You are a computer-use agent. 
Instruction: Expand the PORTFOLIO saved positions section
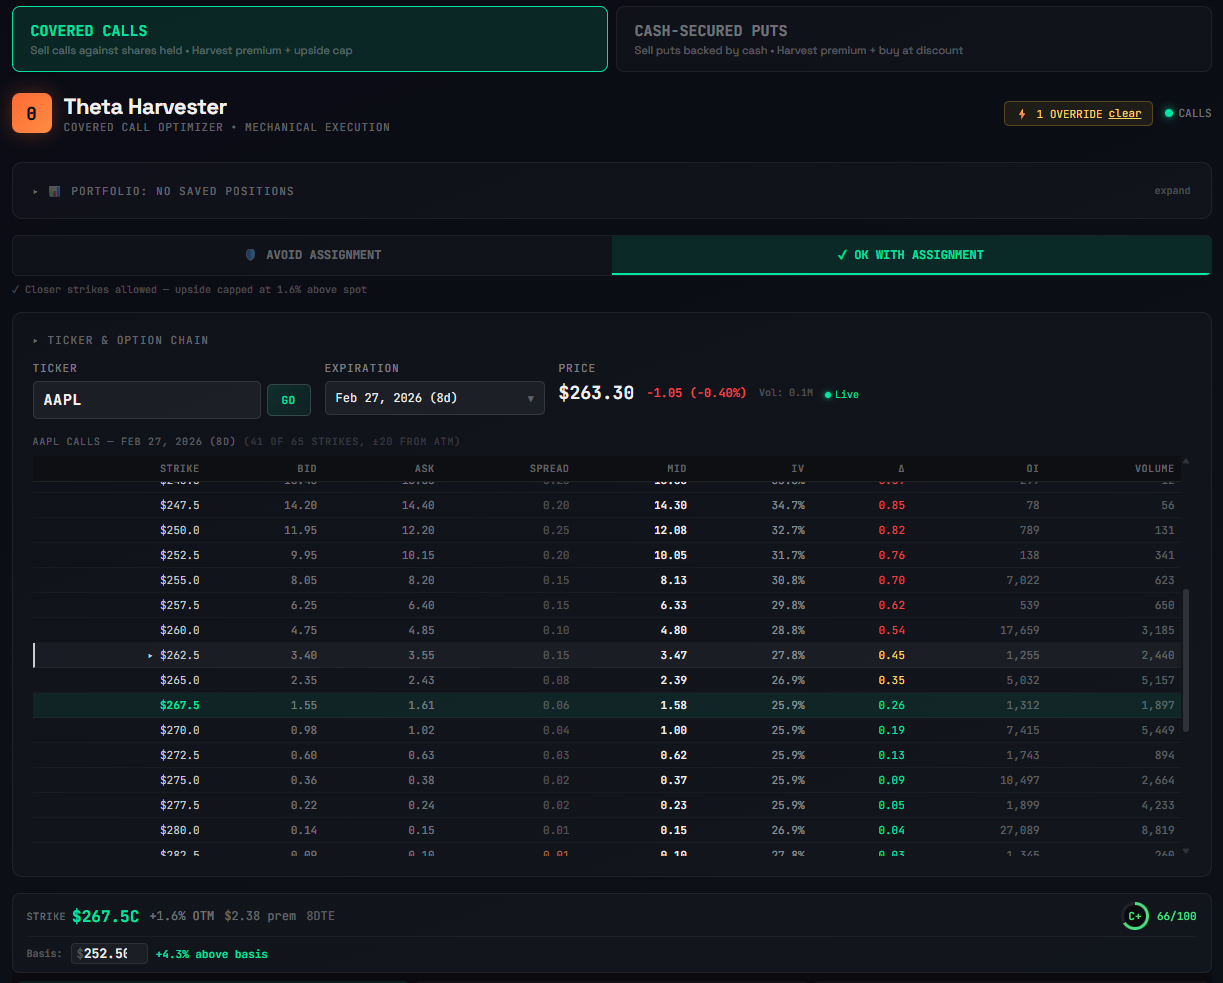pos(1172,190)
